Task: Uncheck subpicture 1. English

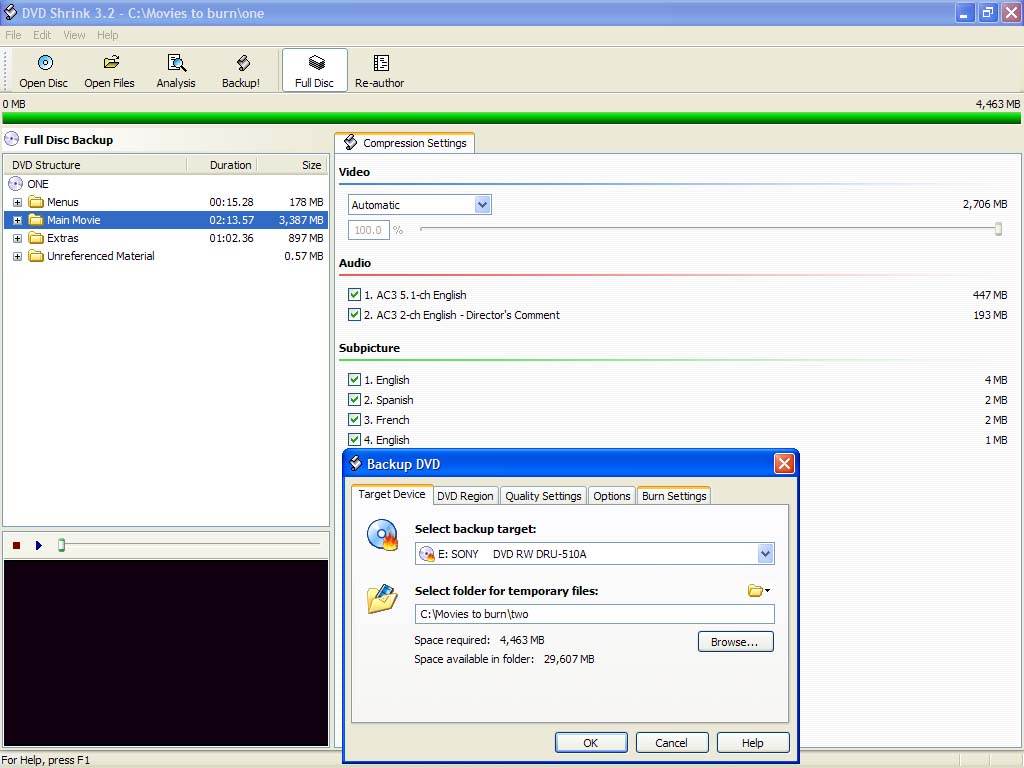Action: (354, 379)
